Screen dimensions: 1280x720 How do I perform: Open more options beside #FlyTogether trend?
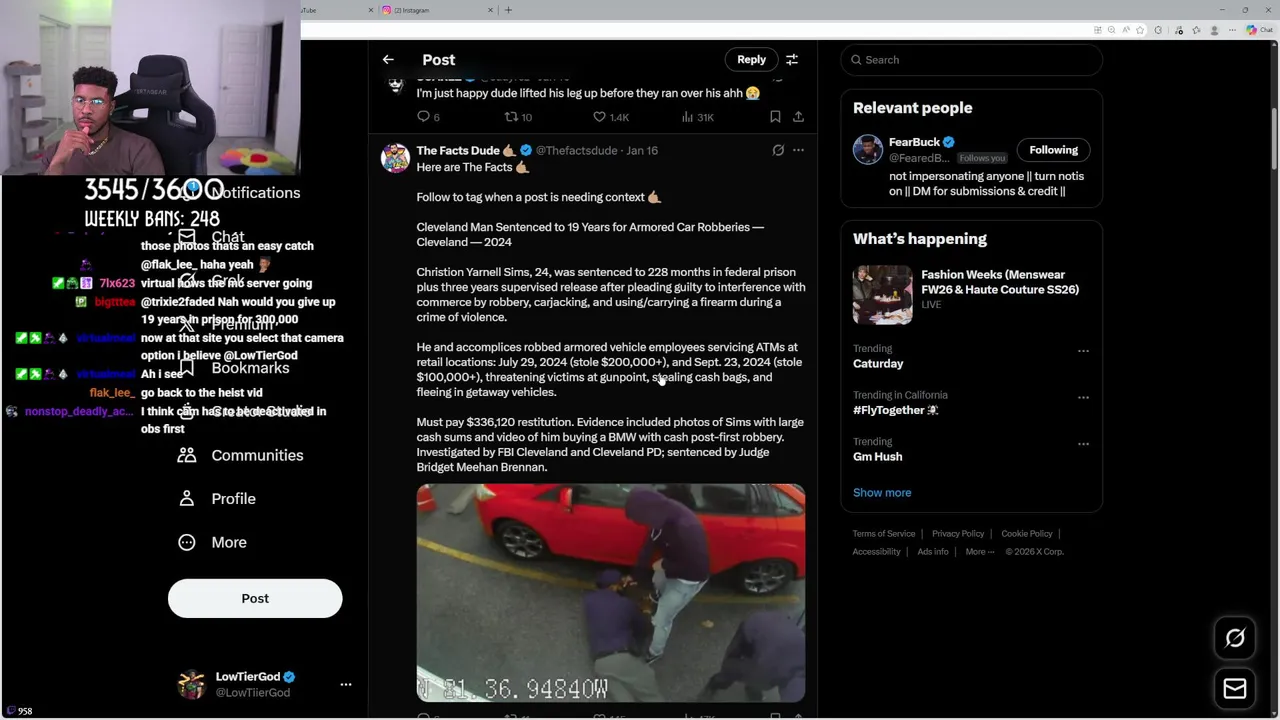[x=1083, y=397]
